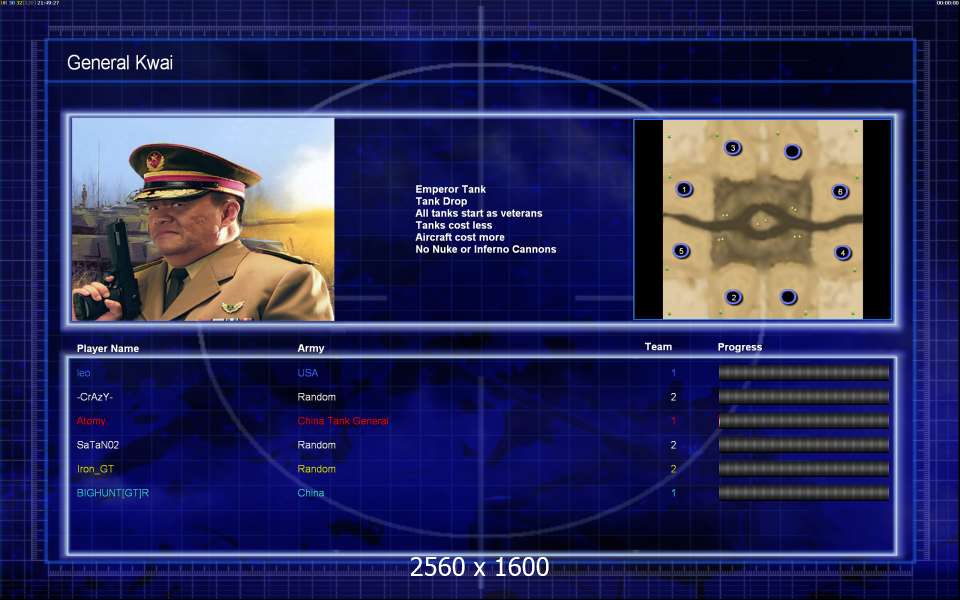Click the 'USA' army entry for leo

(x=308, y=373)
